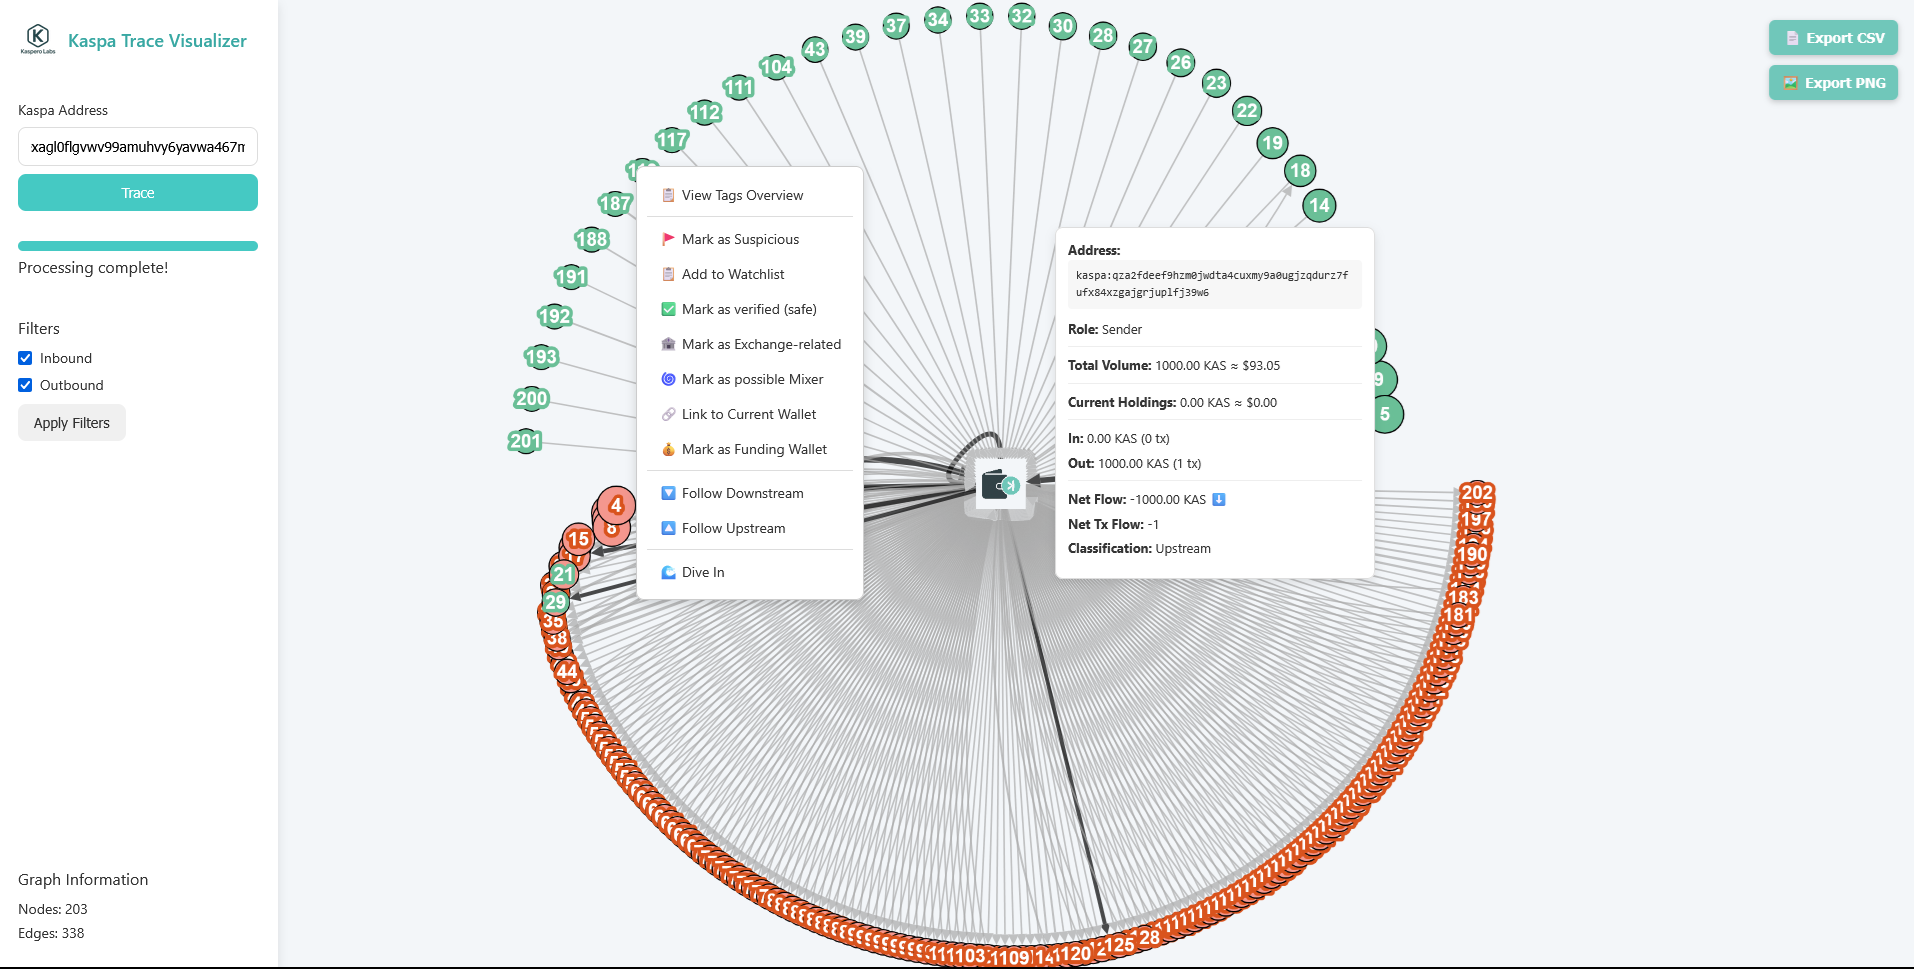Select graph node 33
Screen dimensions: 1914x969
(x=980, y=15)
